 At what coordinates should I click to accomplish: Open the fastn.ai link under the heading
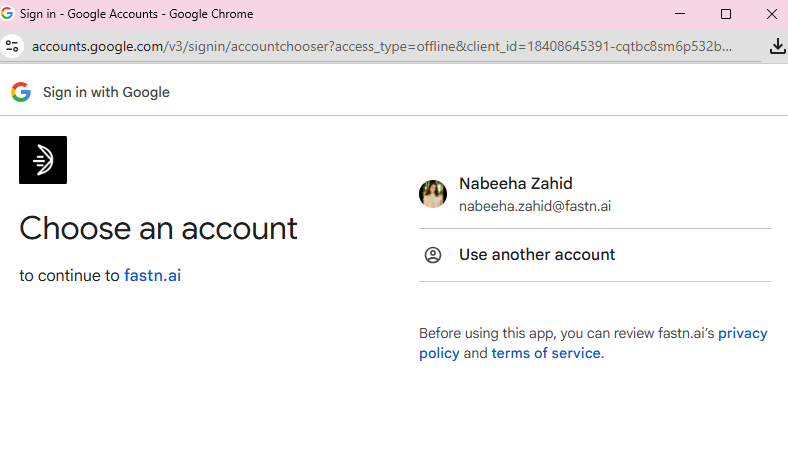pos(152,275)
